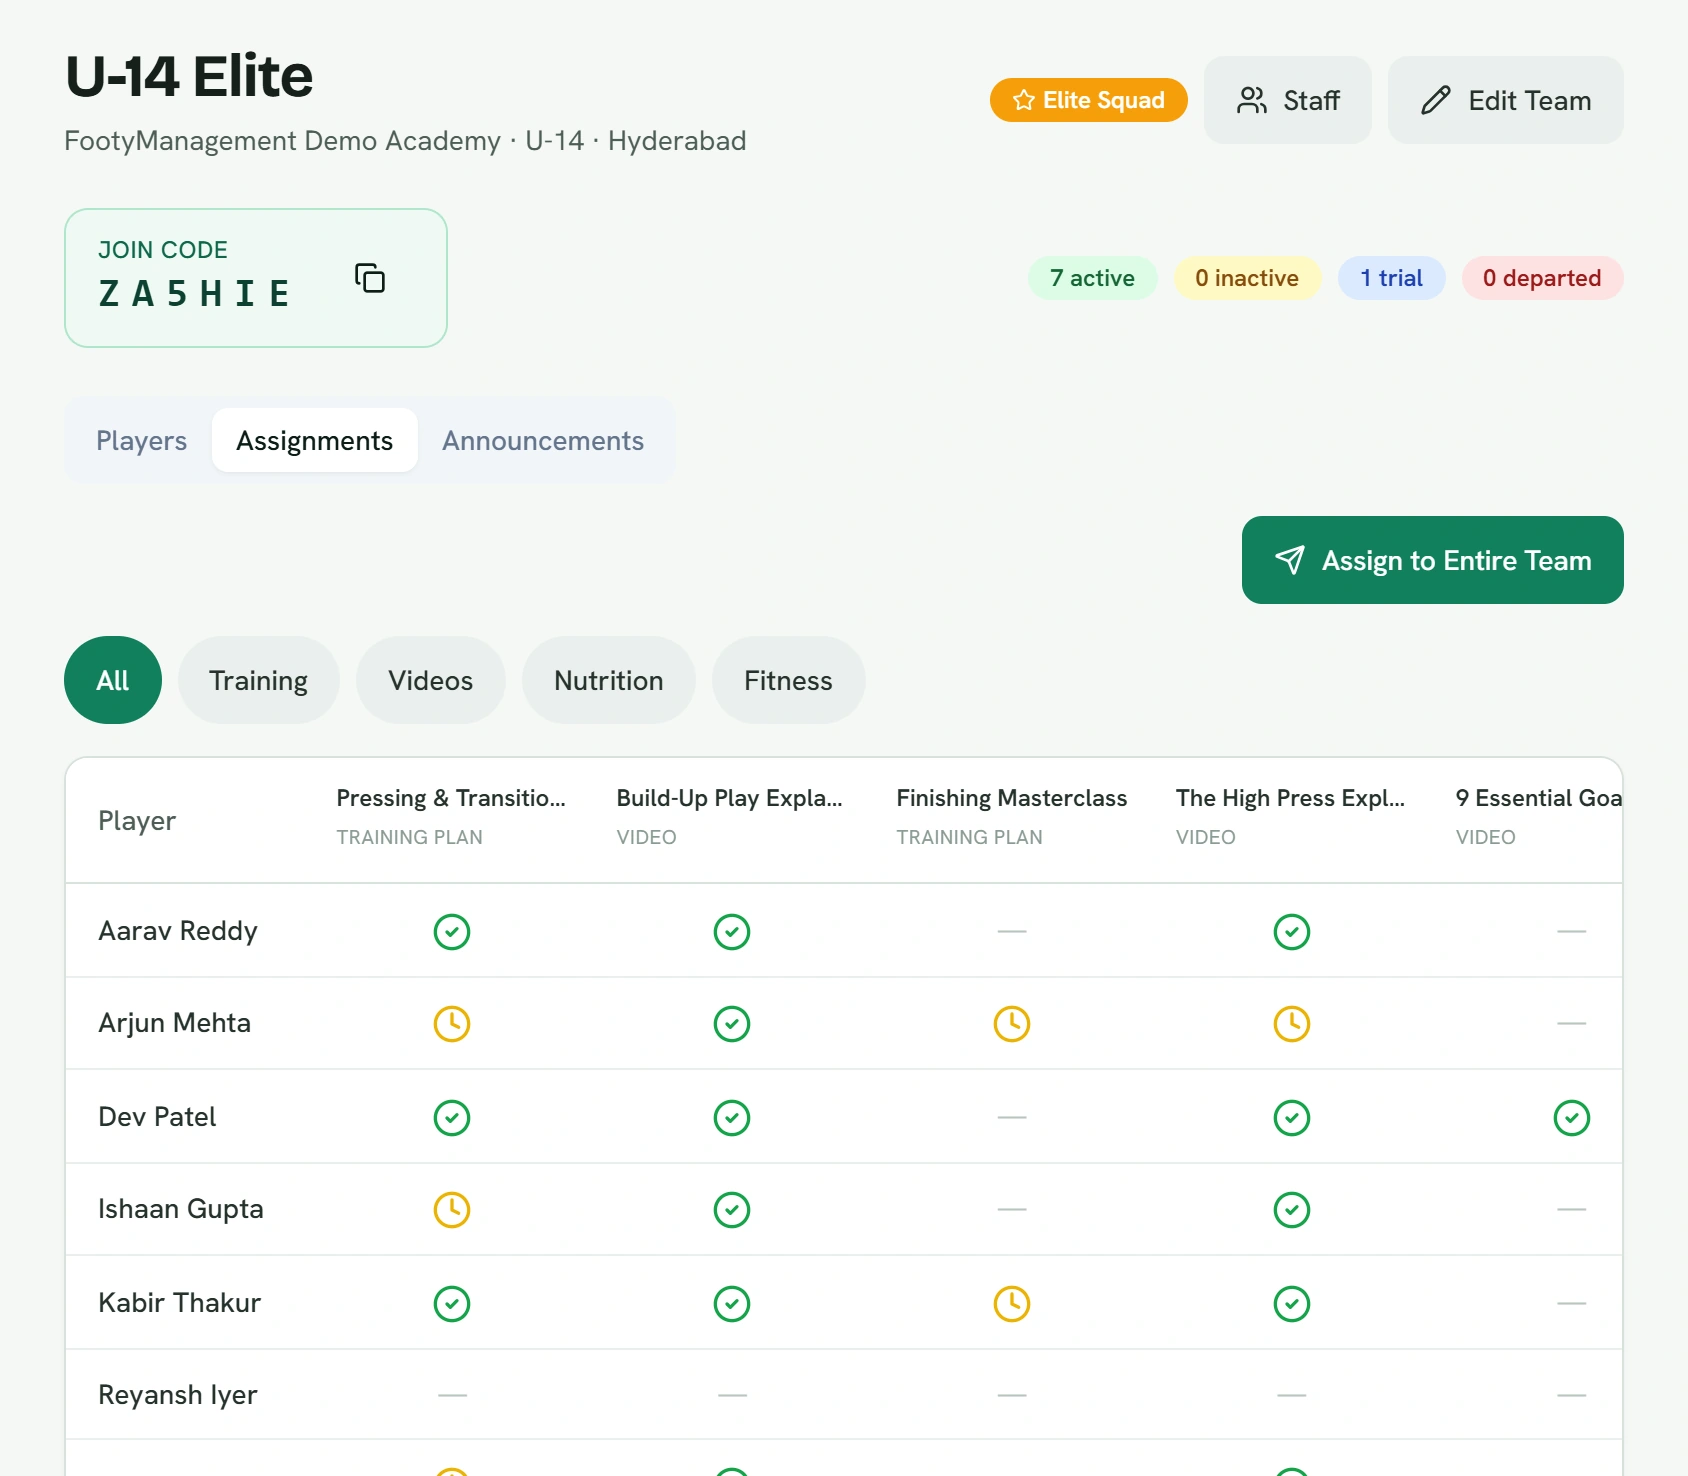Click the 7 active status badge
Image resolution: width=1688 pixels, height=1476 pixels.
tap(1092, 278)
